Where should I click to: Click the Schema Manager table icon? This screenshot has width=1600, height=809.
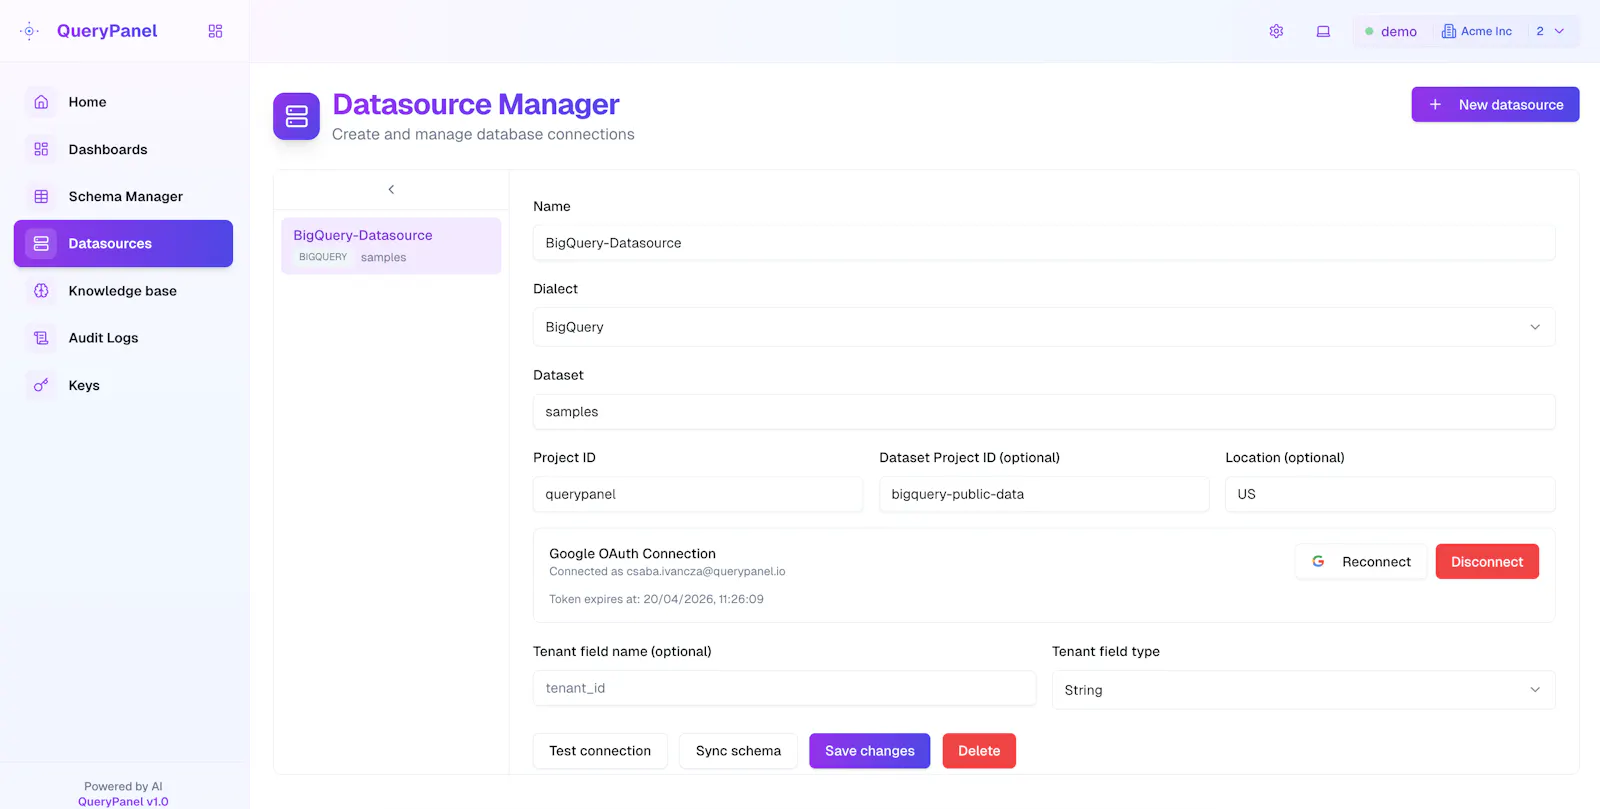click(41, 196)
